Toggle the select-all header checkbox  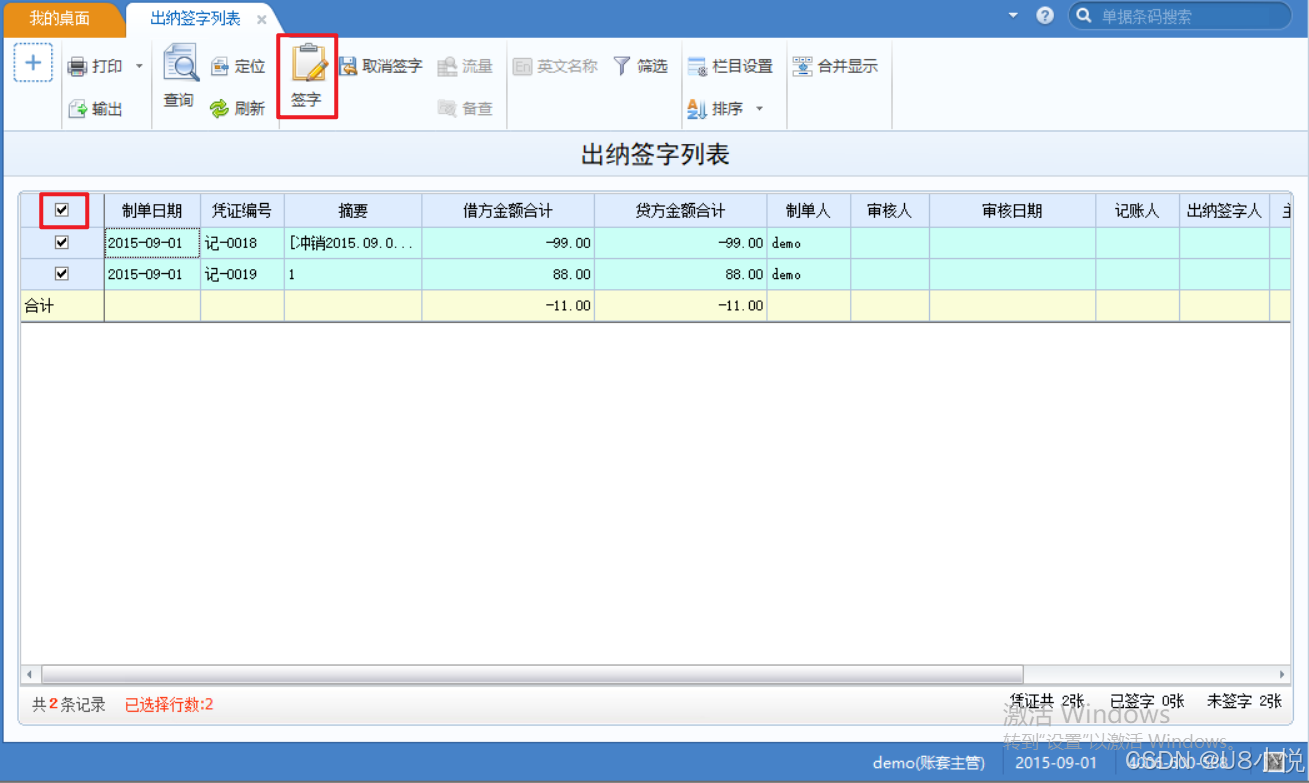click(x=62, y=210)
